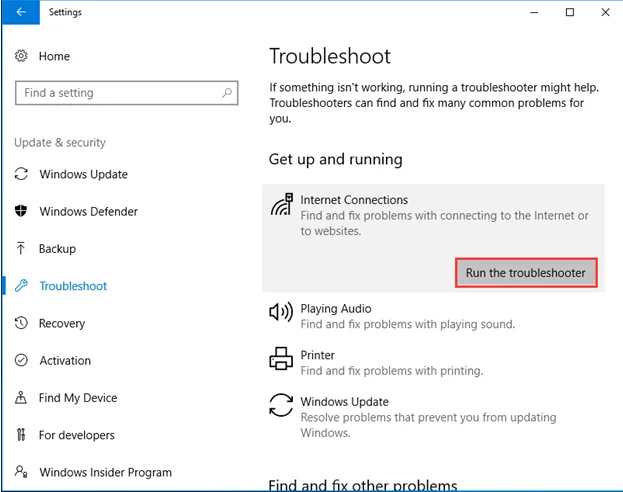Click the back arrow in title bar

21,13
